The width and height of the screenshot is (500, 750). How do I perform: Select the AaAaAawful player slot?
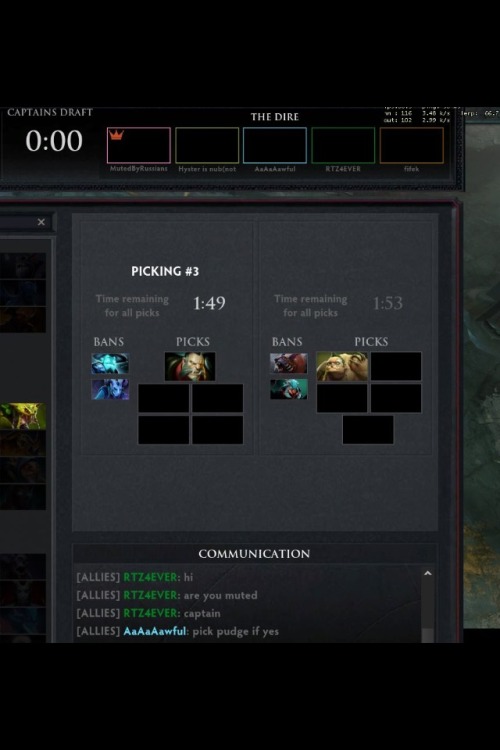pos(275,145)
